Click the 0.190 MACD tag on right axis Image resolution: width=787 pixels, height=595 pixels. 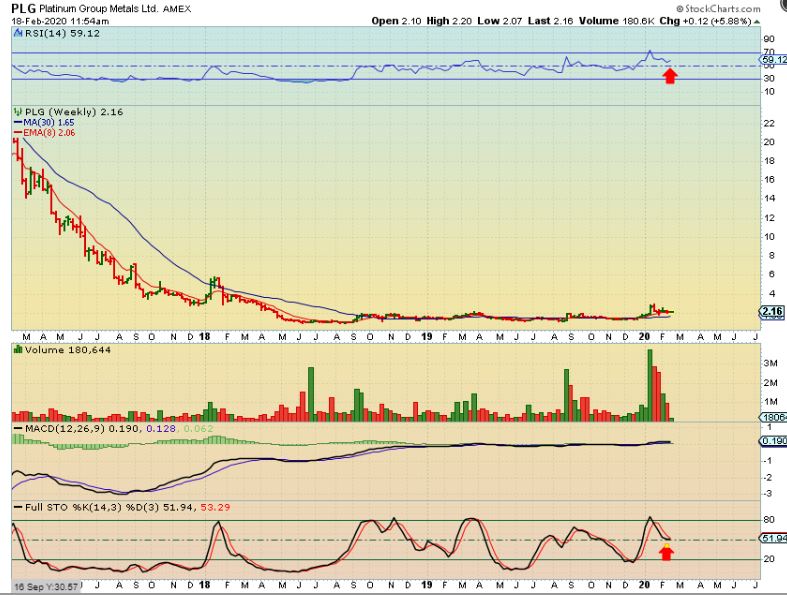coord(773,441)
